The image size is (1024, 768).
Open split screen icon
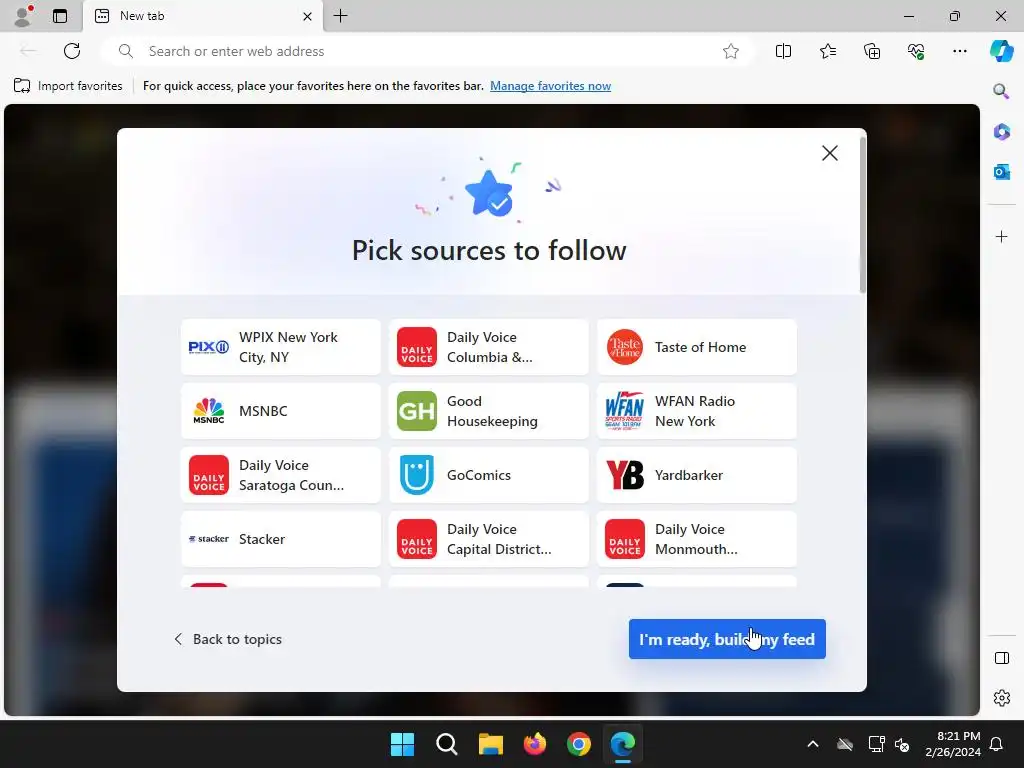click(783, 51)
